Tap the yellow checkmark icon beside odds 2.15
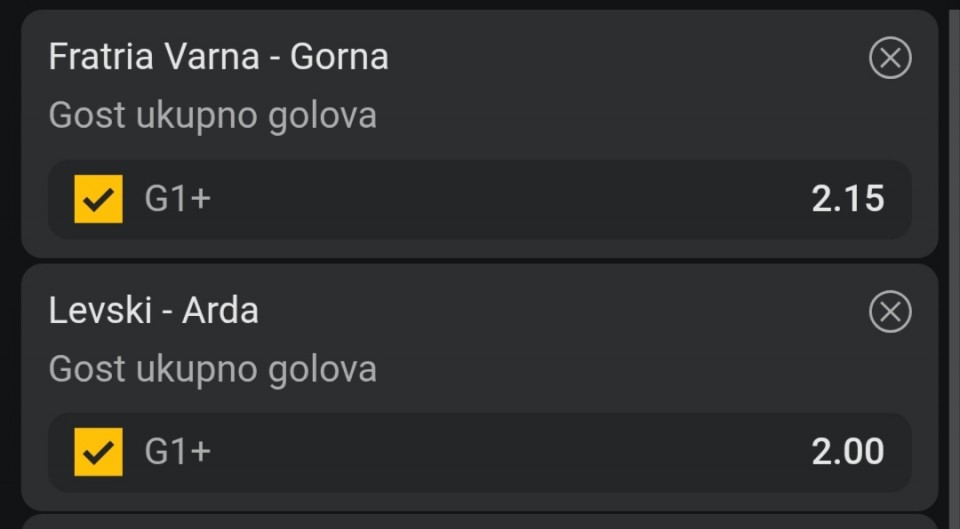960x529 pixels. point(98,199)
